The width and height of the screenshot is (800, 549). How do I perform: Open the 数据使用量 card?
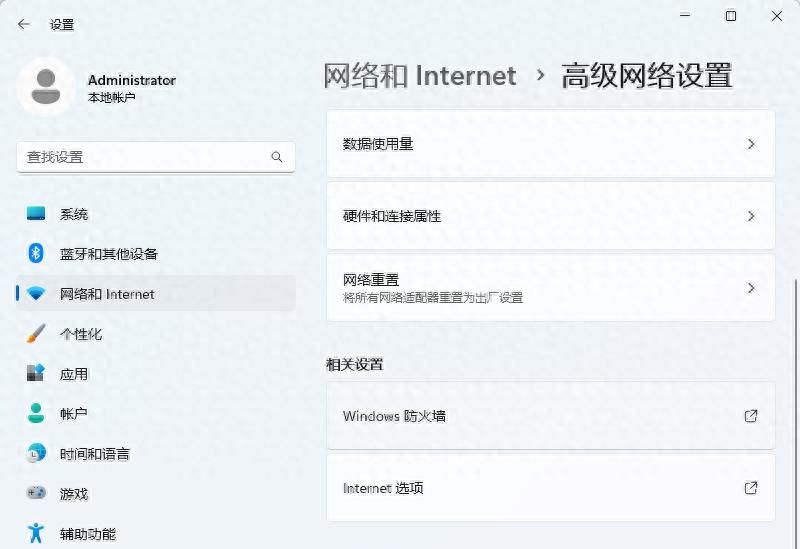pyautogui.click(x=551, y=144)
